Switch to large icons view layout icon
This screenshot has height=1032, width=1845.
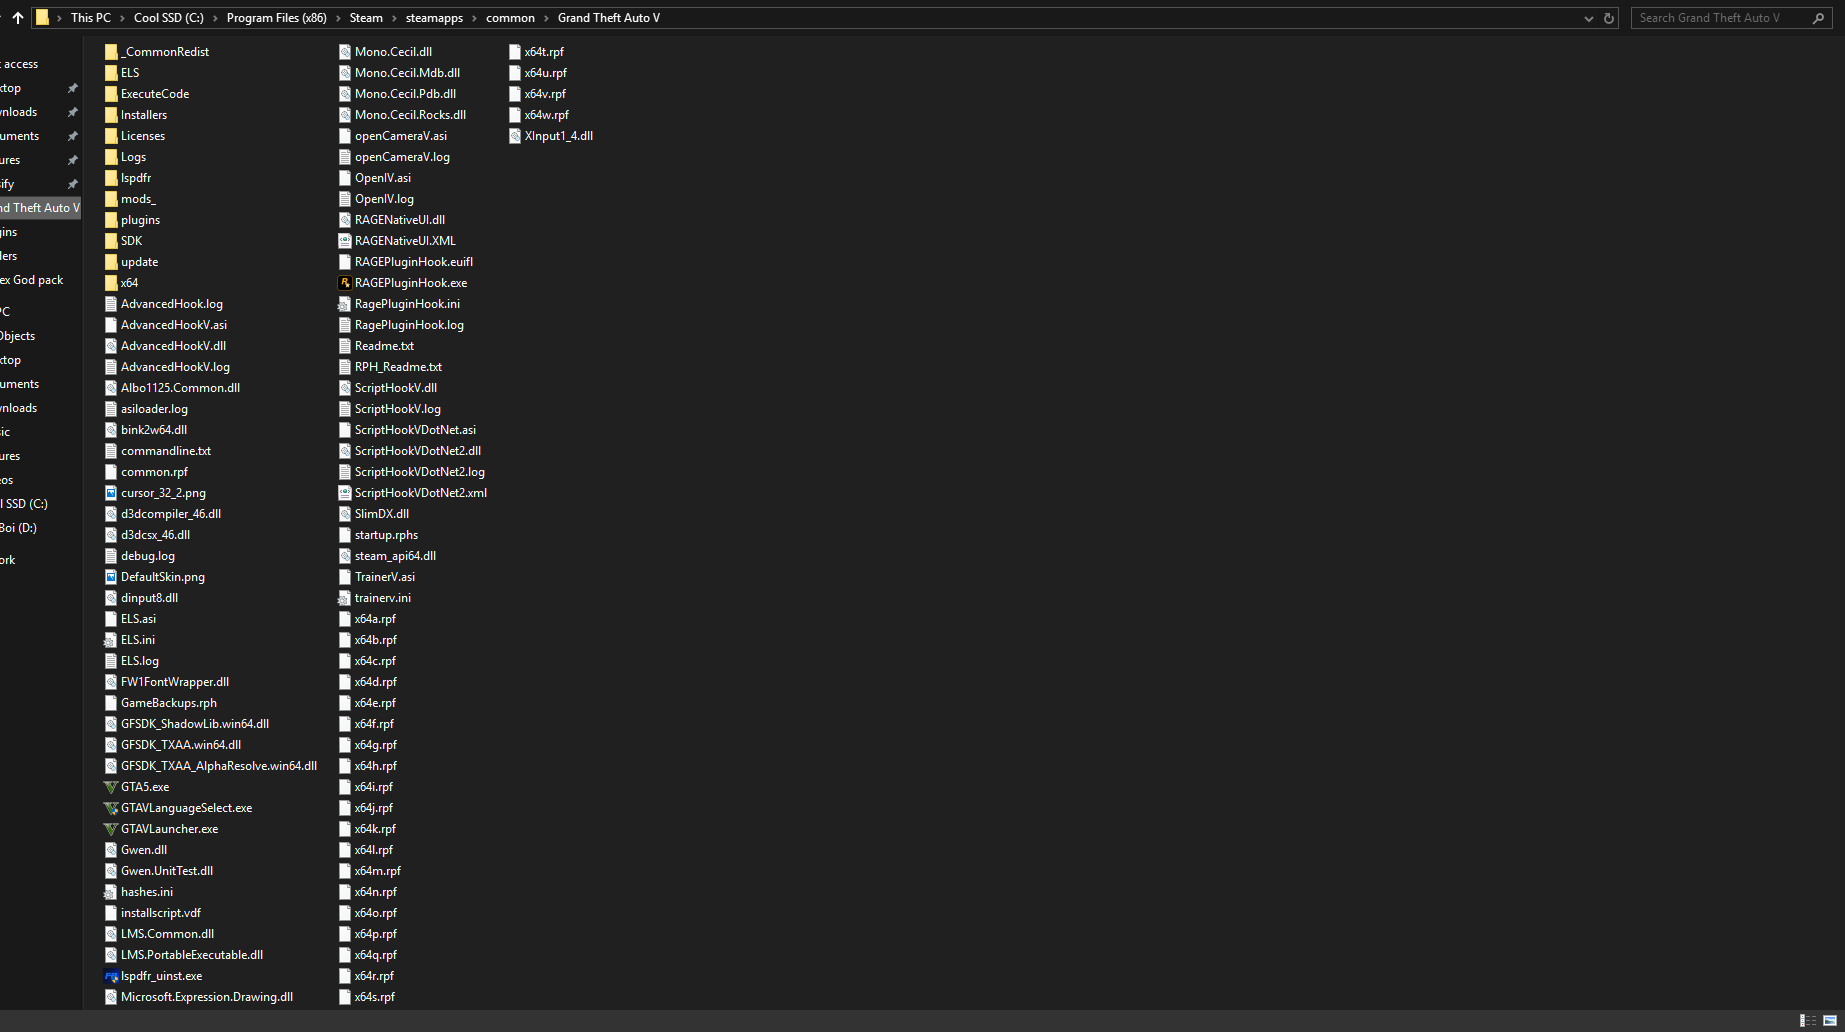[1830, 1020]
